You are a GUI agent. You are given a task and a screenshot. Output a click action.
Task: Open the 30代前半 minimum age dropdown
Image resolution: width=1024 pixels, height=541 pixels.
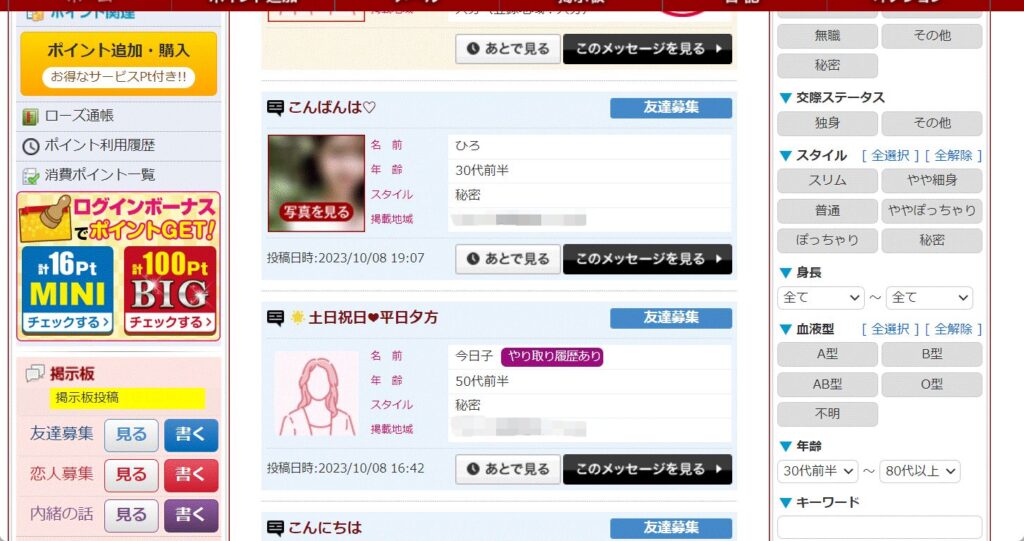click(817, 471)
